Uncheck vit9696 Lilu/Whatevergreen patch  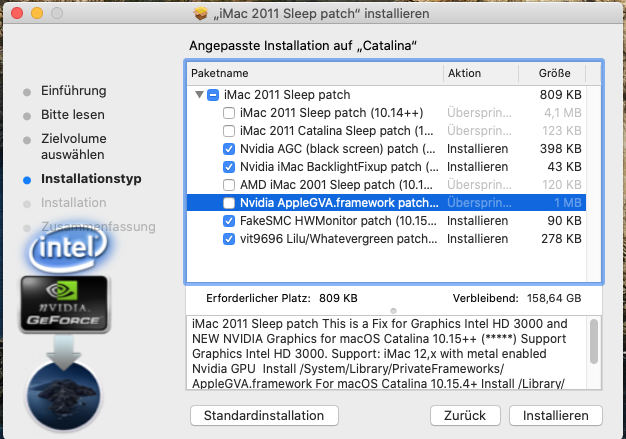pos(229,239)
